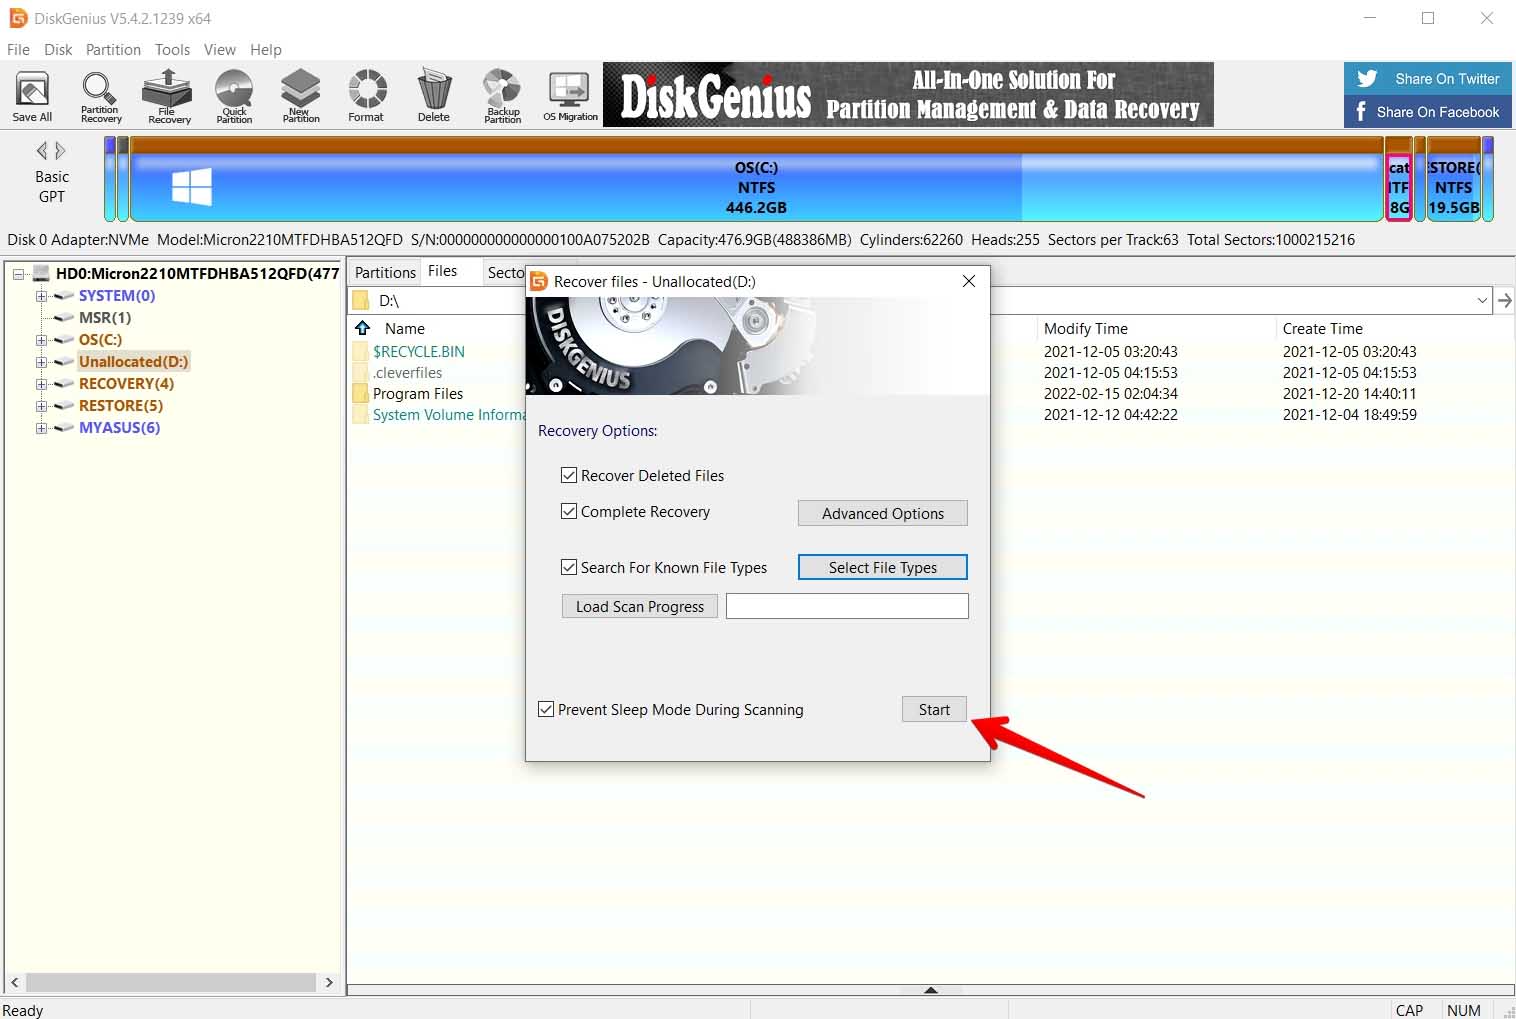
Task: Select the Quick Partition icon
Action: (x=234, y=96)
